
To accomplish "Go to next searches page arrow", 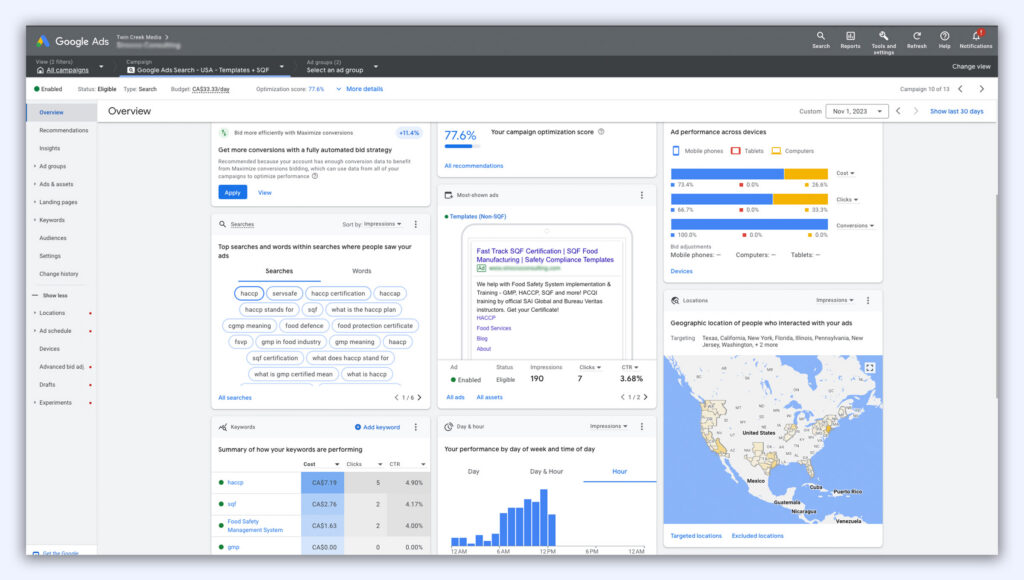I will pos(419,397).
